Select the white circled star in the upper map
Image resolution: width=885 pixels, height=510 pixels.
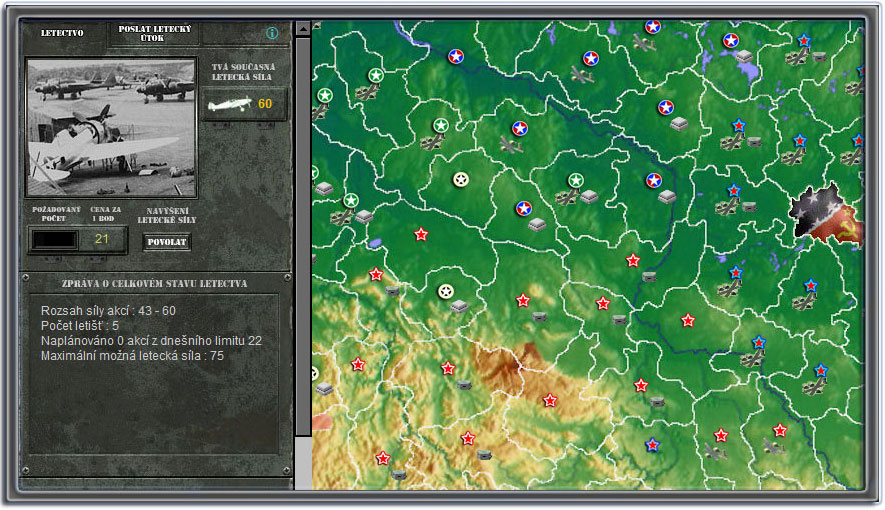461,179
